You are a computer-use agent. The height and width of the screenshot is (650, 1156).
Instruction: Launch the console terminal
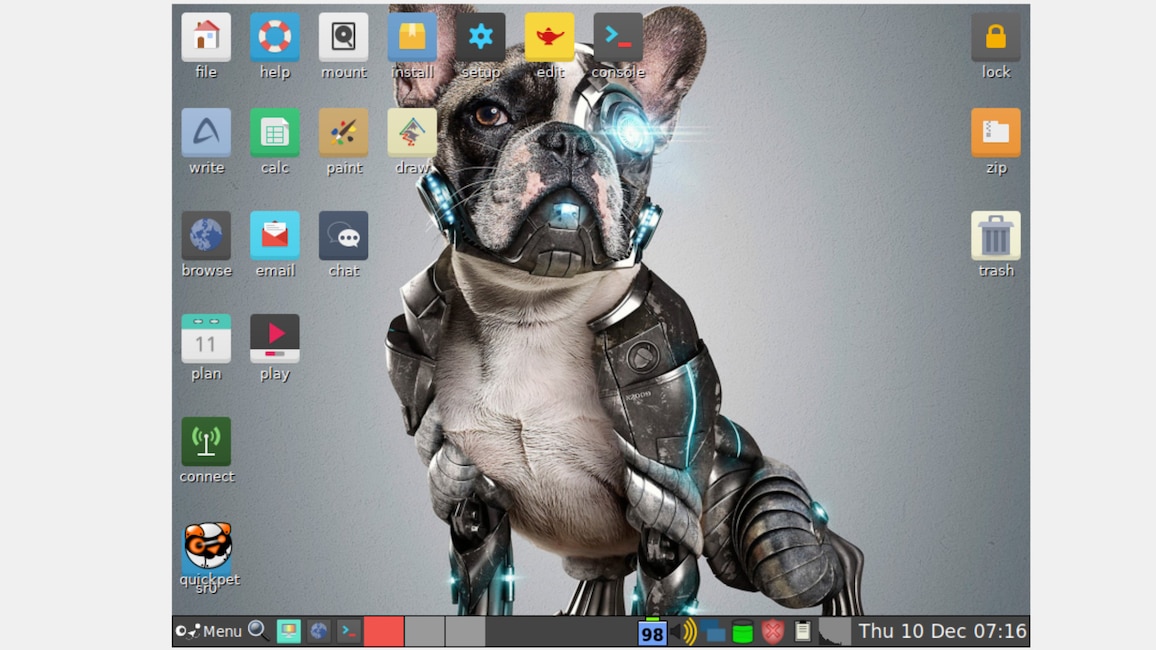click(618, 36)
